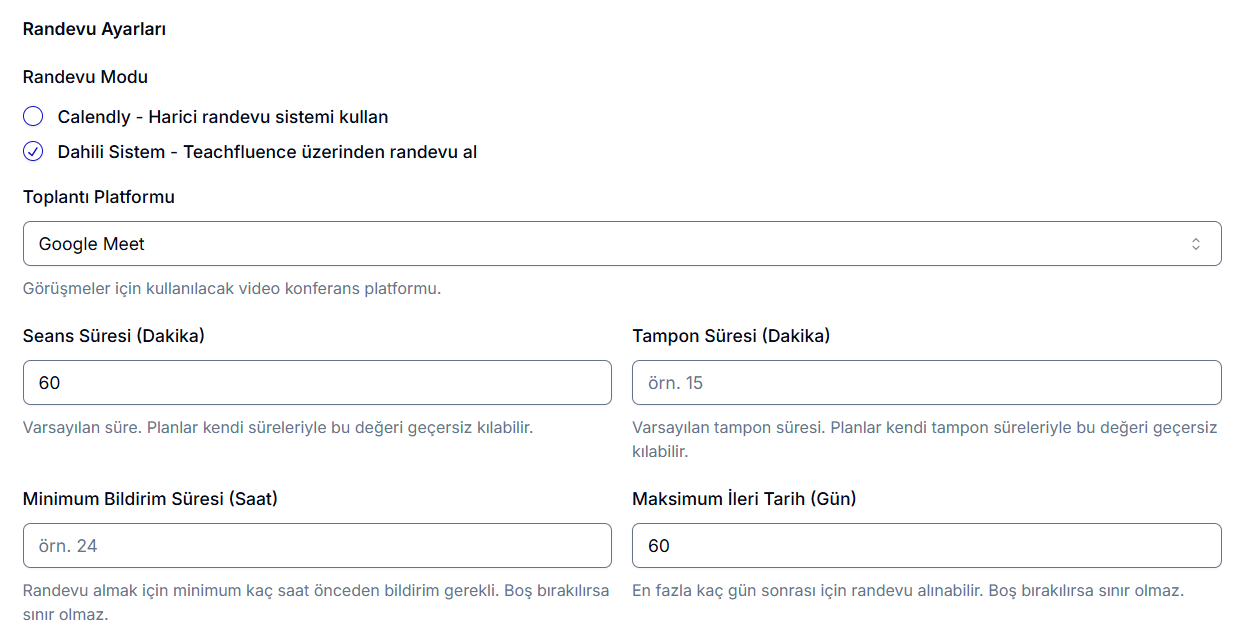Click into the Tampon Süresi input field
Image resolution: width=1245 pixels, height=641 pixels.
[926, 383]
